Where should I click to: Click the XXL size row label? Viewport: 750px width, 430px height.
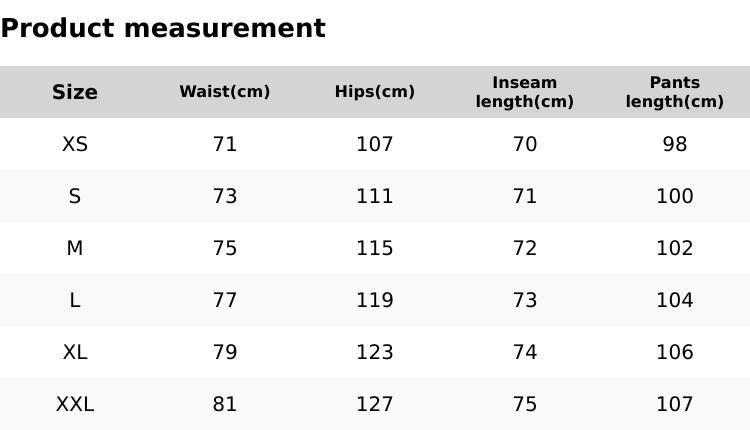click(x=75, y=404)
